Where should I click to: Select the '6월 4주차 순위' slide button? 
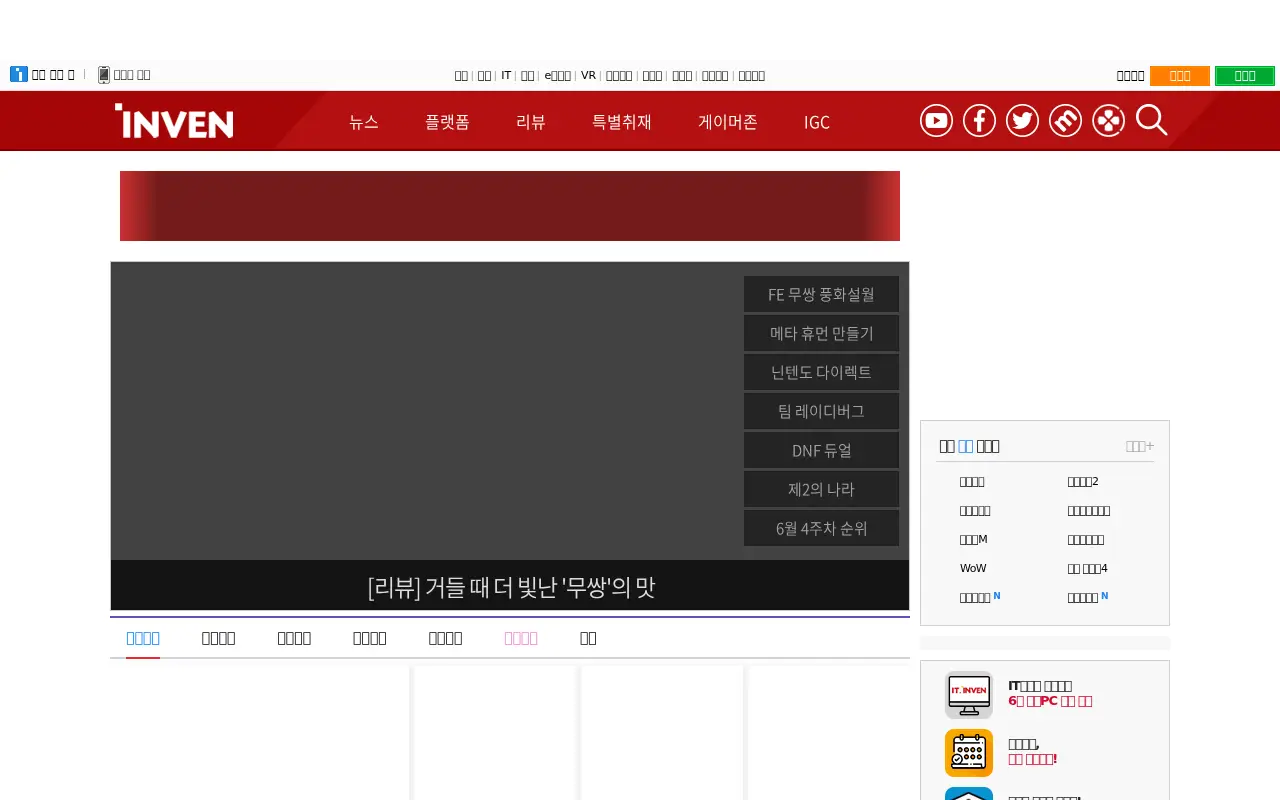coord(821,528)
